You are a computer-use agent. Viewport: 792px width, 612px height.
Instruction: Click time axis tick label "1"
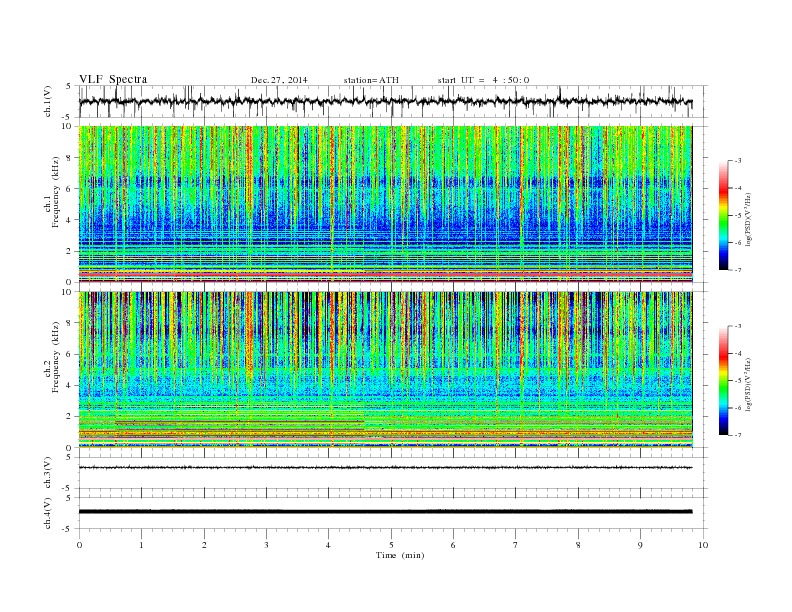click(x=141, y=545)
